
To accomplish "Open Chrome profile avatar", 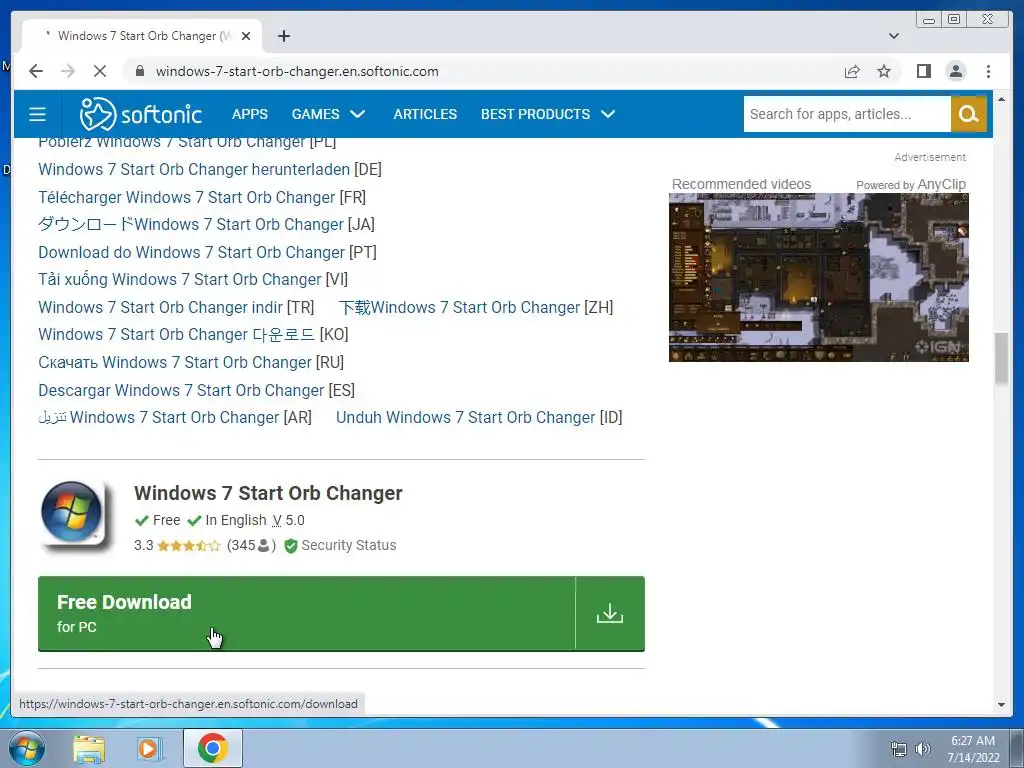I will 955,71.
